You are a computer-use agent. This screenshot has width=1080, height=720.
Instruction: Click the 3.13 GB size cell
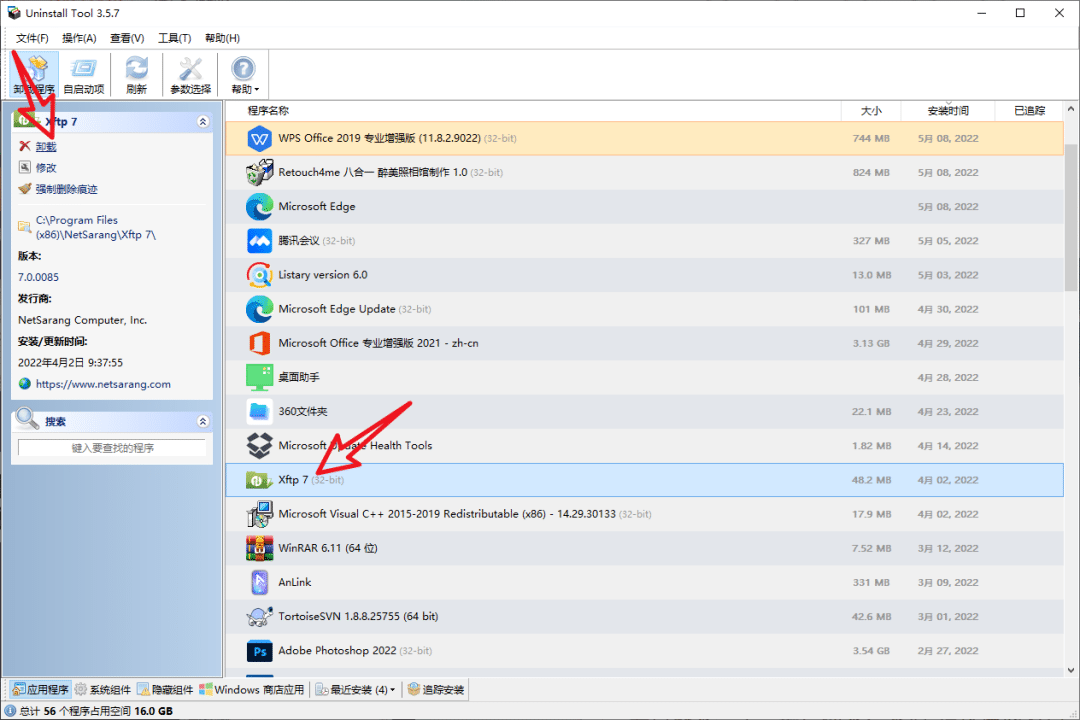(x=871, y=343)
